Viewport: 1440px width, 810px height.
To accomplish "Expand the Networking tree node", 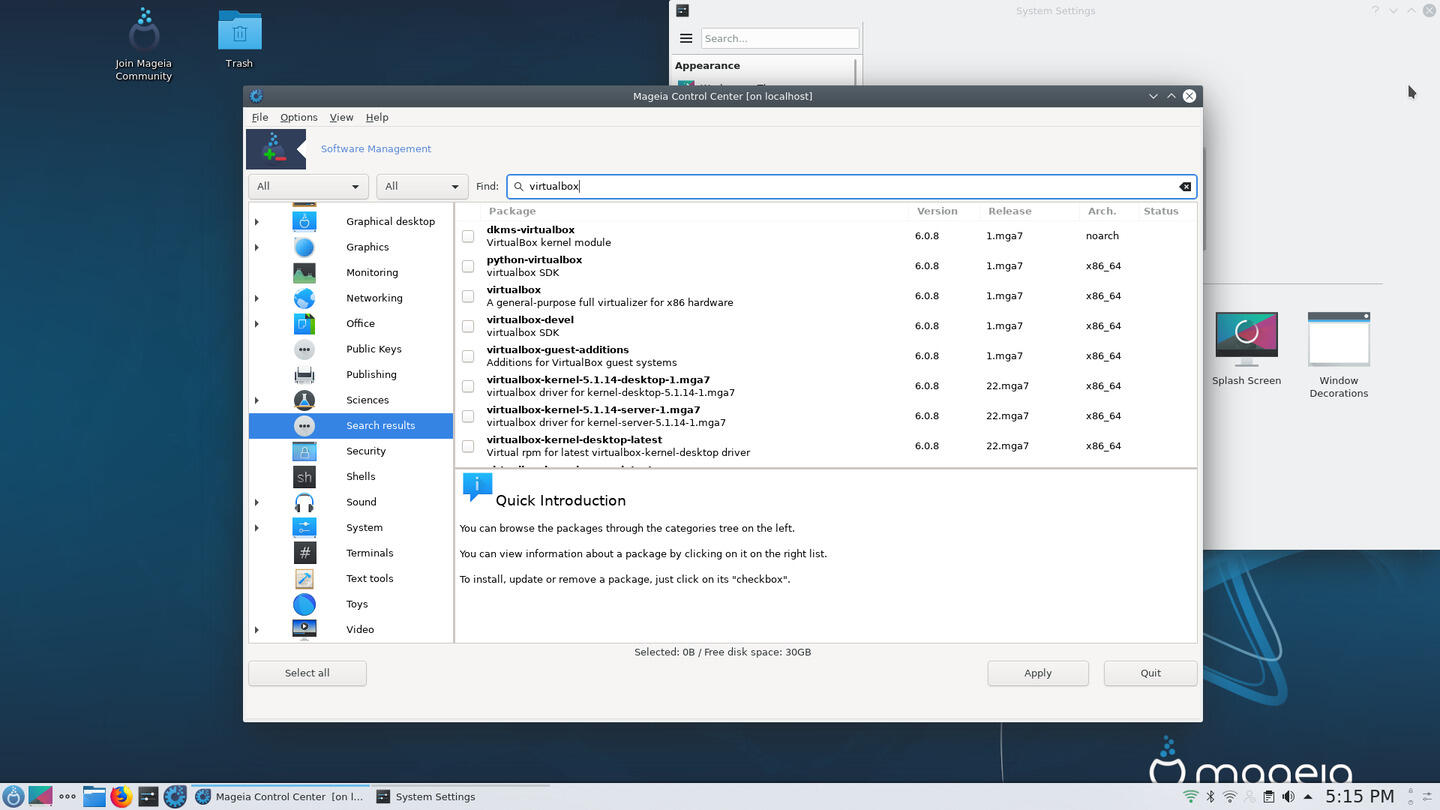I will (x=257, y=298).
